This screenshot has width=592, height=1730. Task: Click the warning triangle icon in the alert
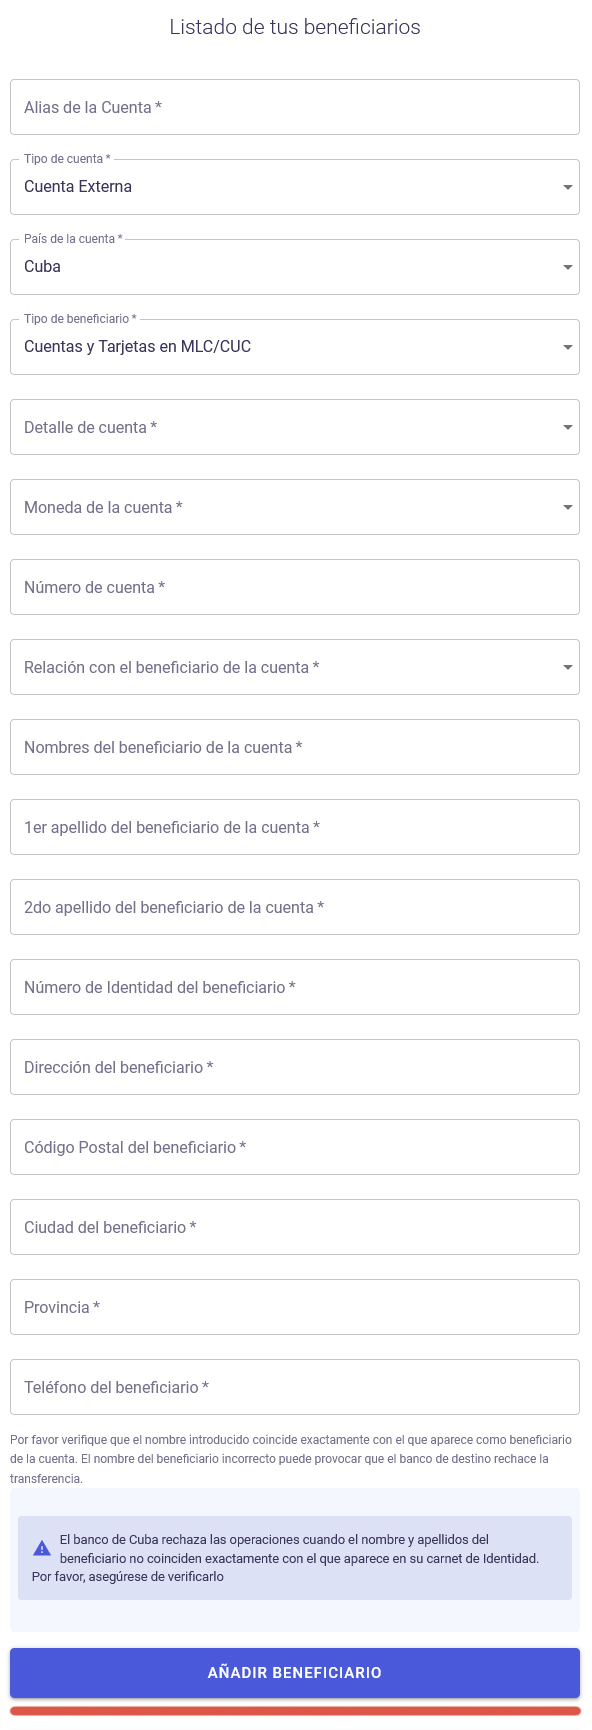pyautogui.click(x=42, y=1549)
